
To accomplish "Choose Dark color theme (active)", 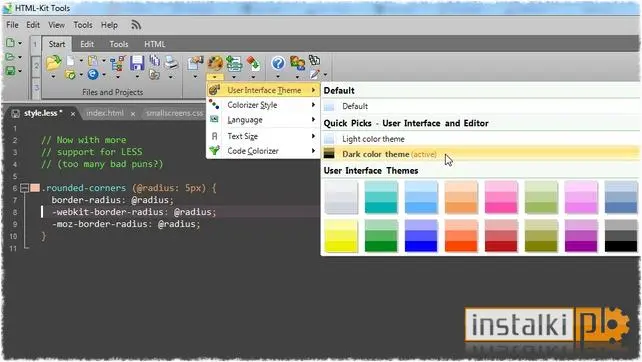I will 481,154.
